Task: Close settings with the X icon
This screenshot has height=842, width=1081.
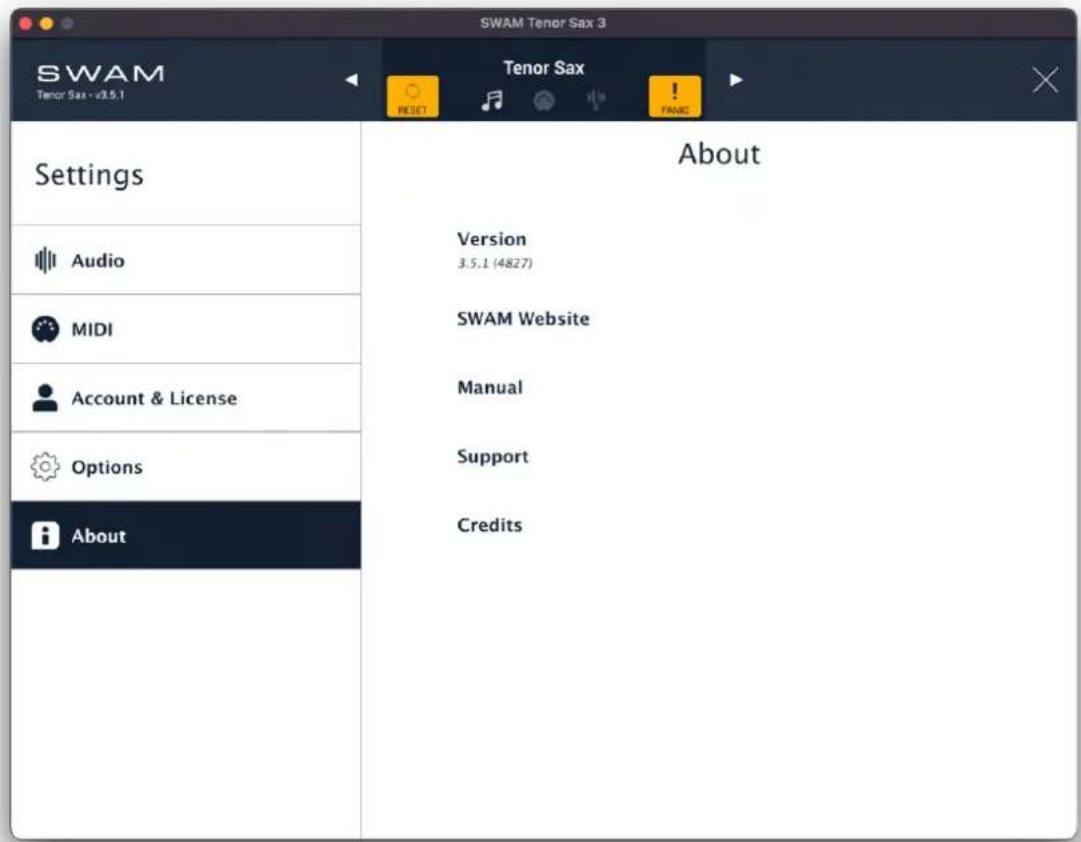Action: click(x=1045, y=80)
